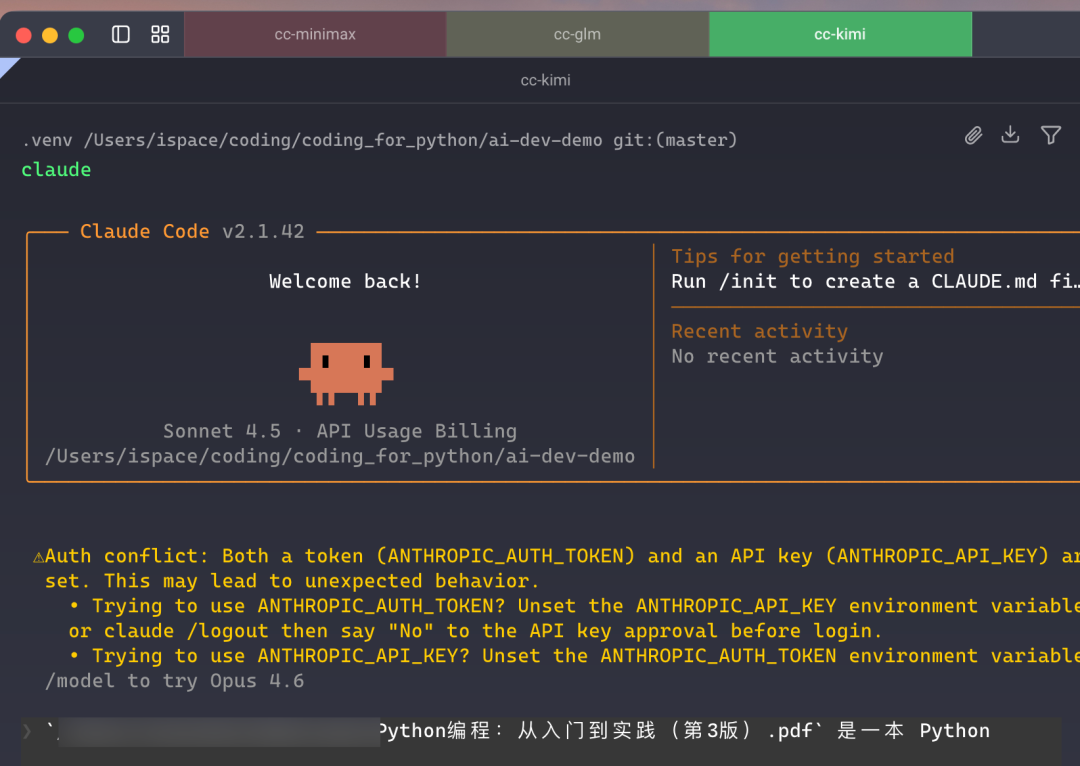Click the paperclip attachment icon
Screen dimensions: 1080x766
pos(973,135)
